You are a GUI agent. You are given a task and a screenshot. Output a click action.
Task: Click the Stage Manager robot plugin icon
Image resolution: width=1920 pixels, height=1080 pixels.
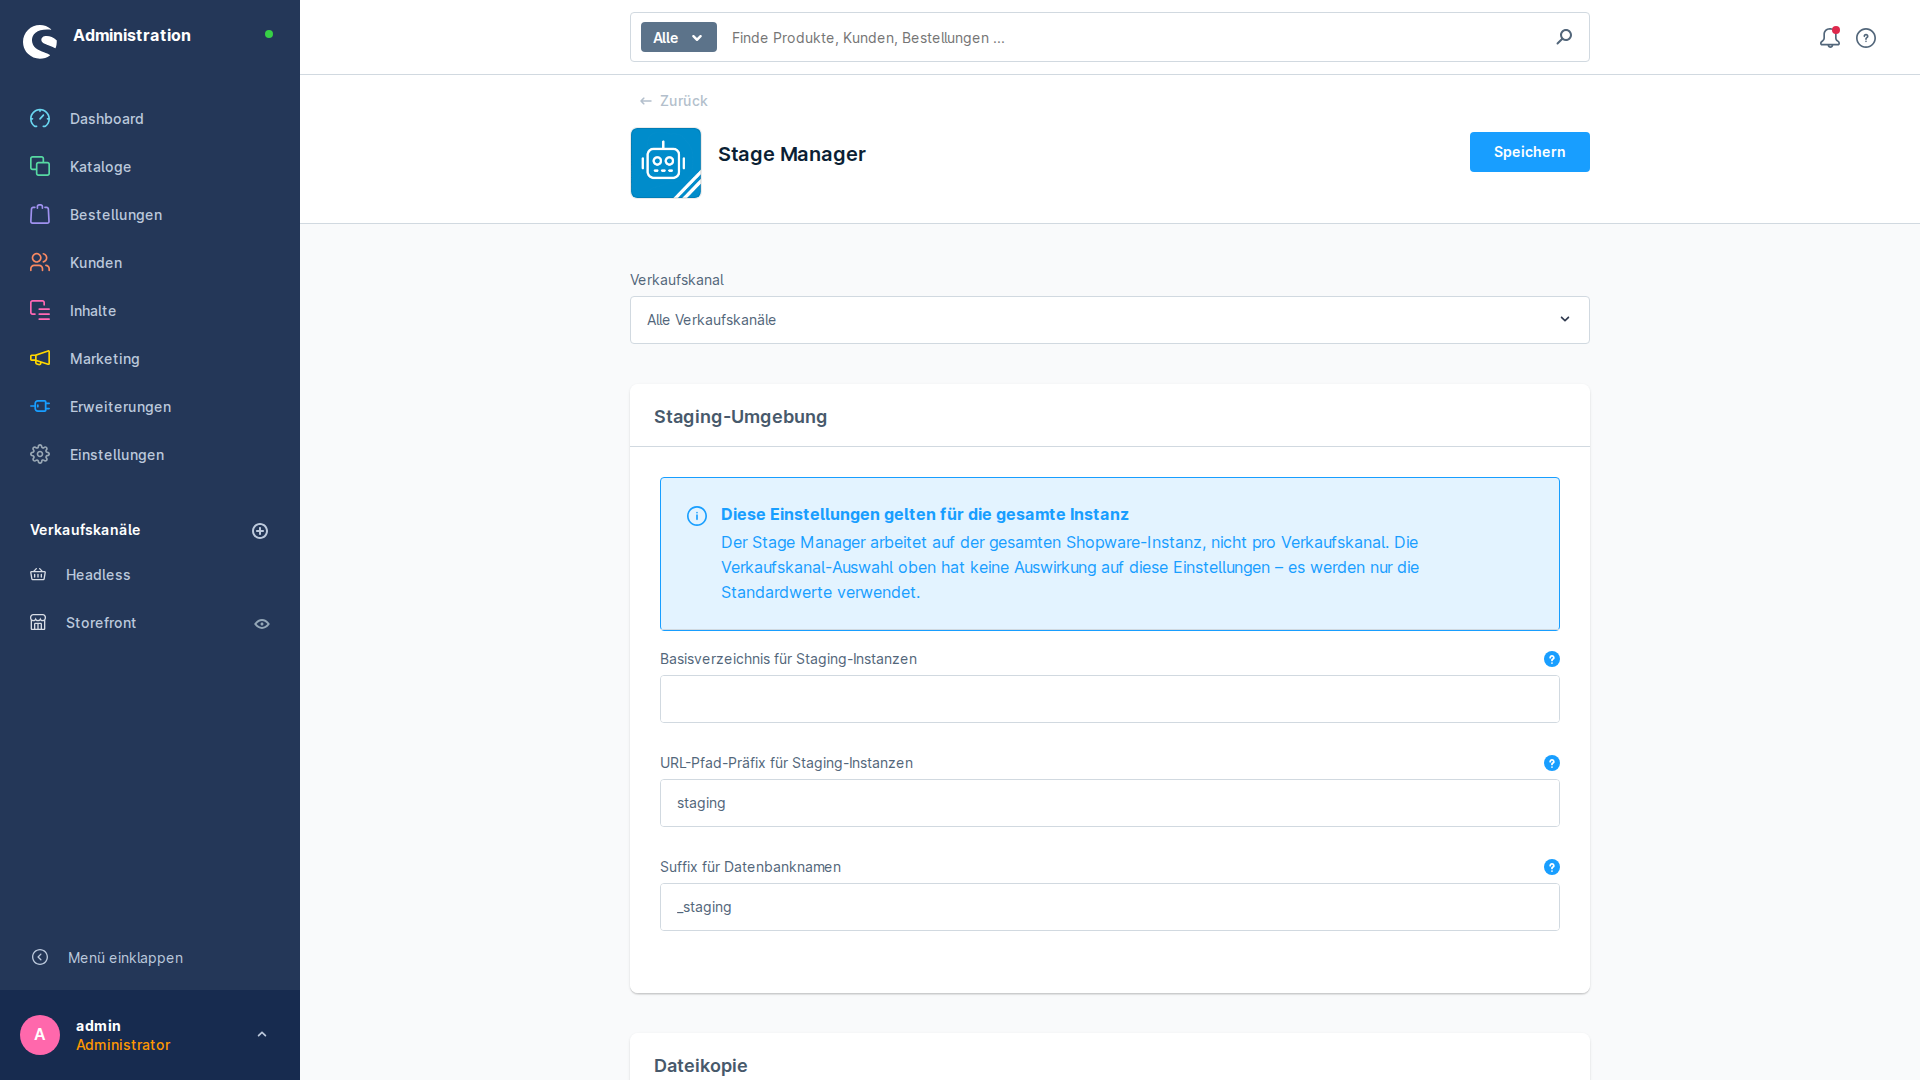click(x=666, y=163)
